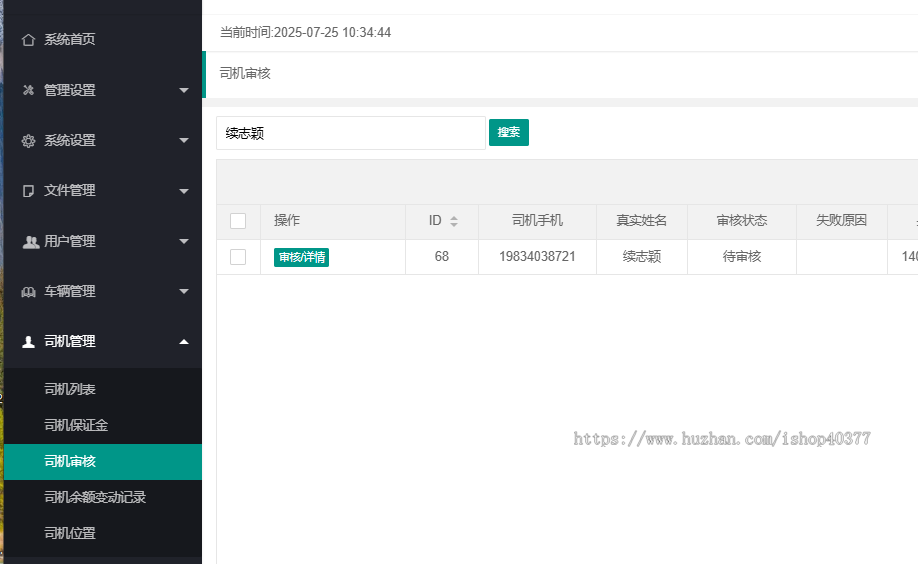Click the ID cell showing 68

point(442,257)
